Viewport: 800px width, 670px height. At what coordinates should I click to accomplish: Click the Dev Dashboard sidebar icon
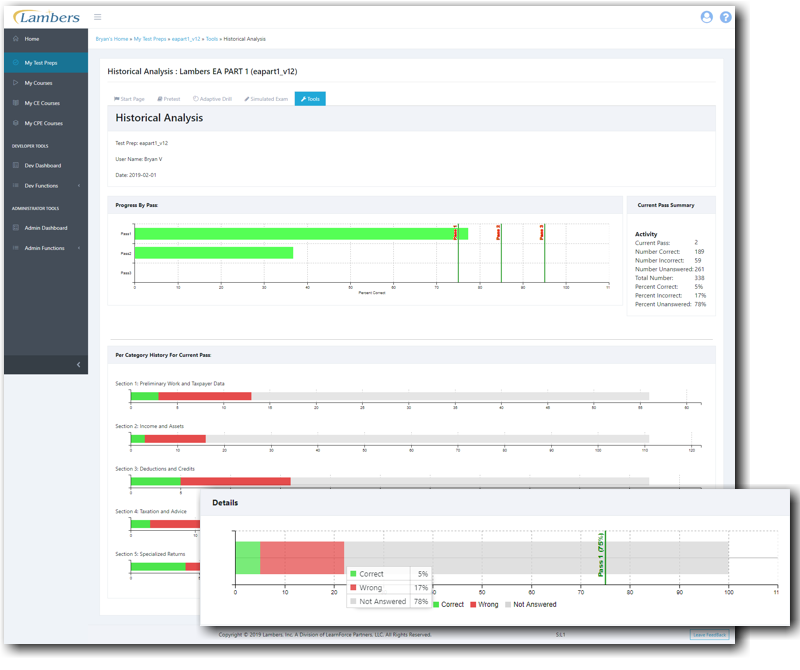(16, 165)
